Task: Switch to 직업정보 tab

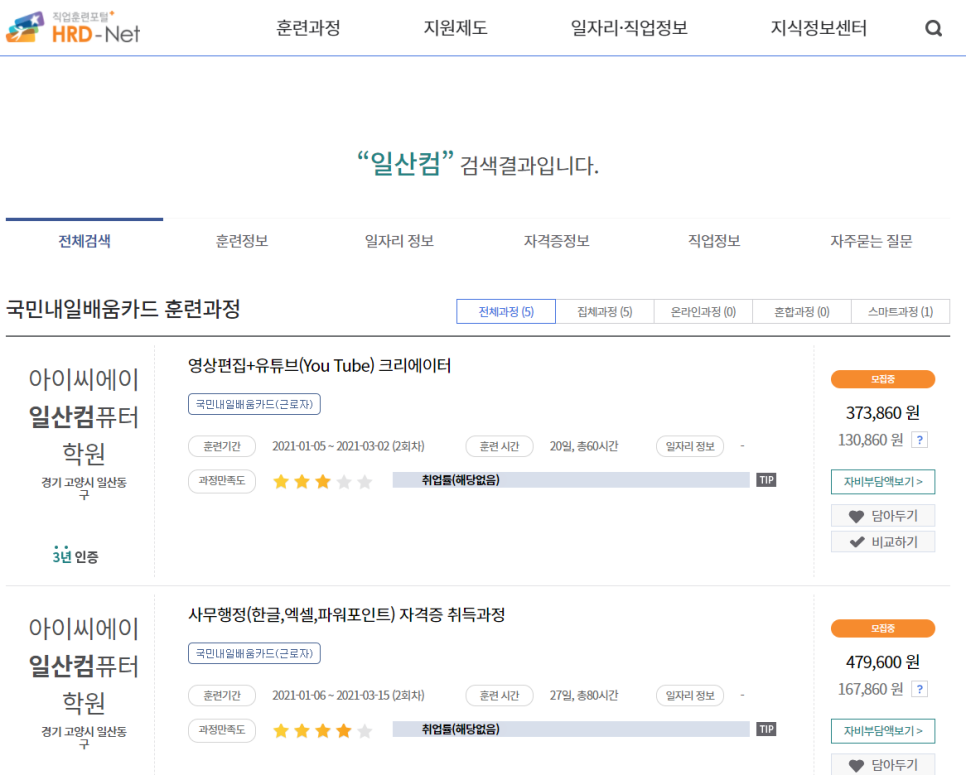Action: (x=713, y=241)
